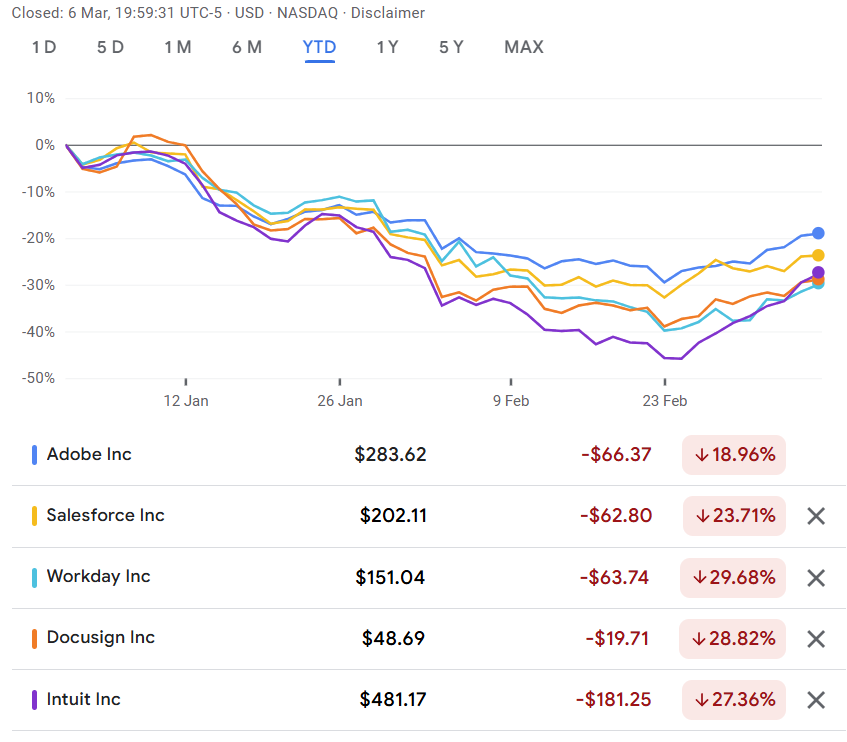This screenshot has width=847, height=742.
Task: Click Salesforce's yellow endpoint dot on chart
Action: 818,256
